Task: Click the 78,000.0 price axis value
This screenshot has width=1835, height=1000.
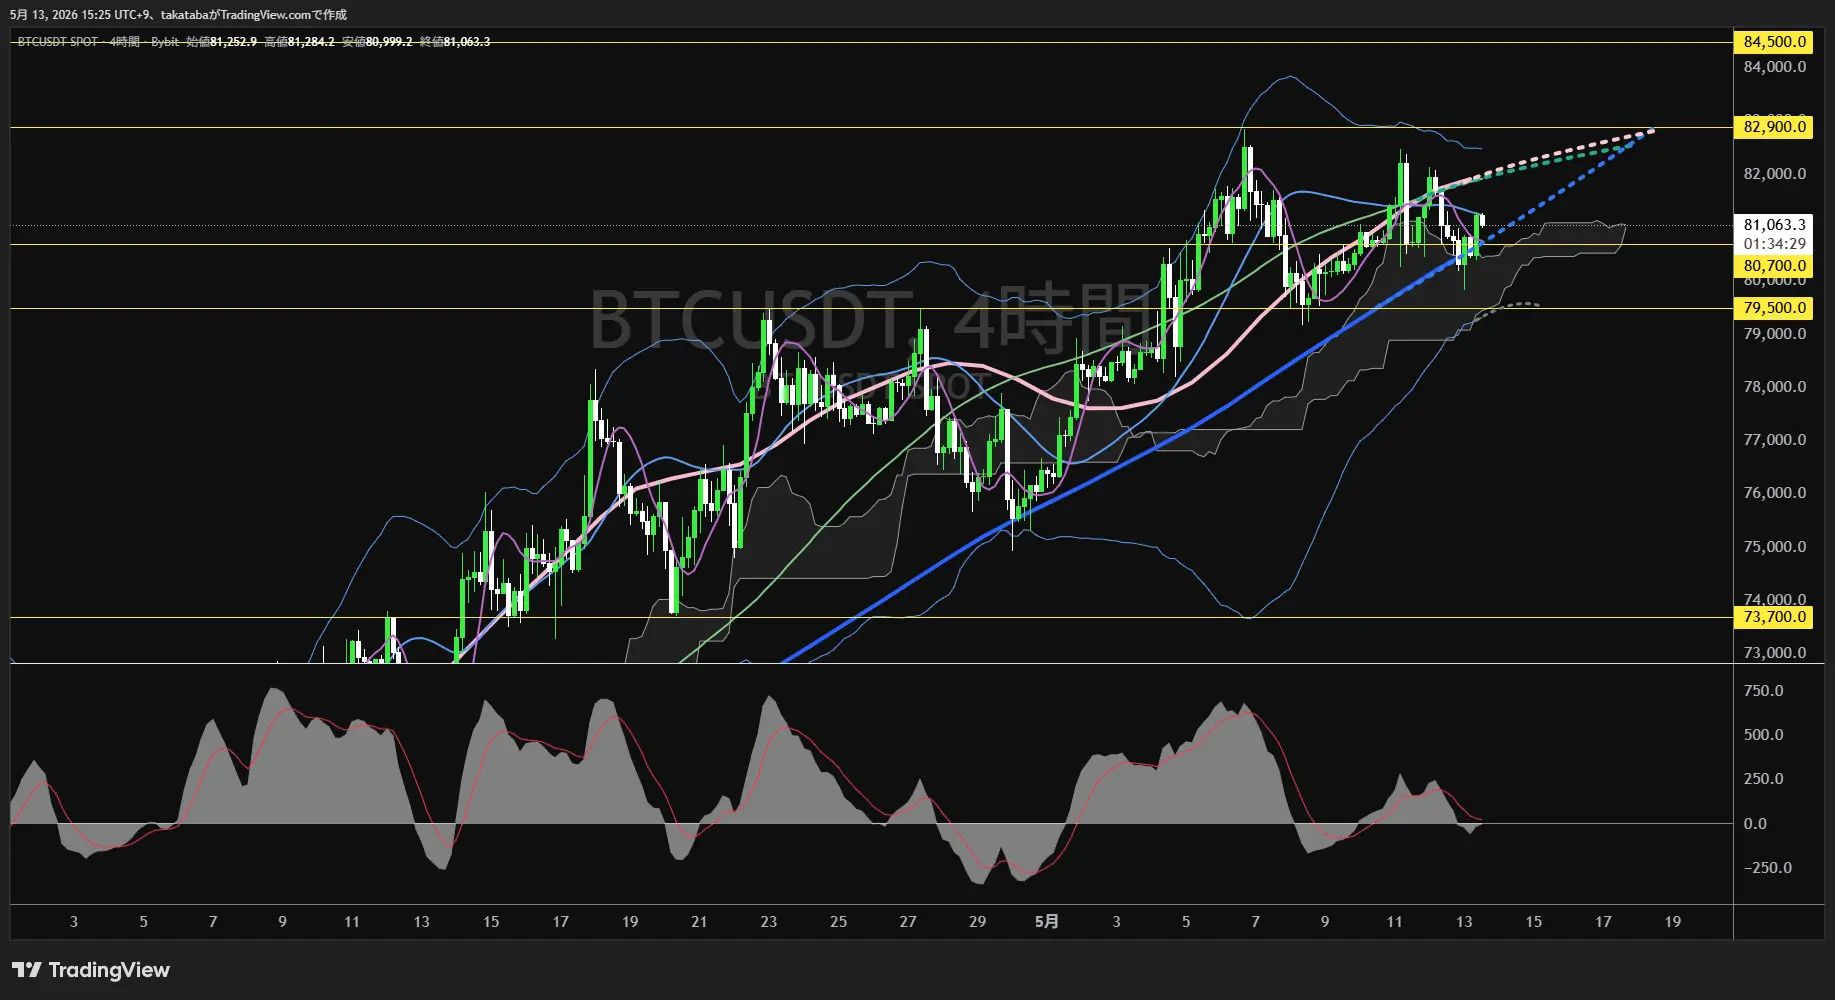Action: point(1774,387)
